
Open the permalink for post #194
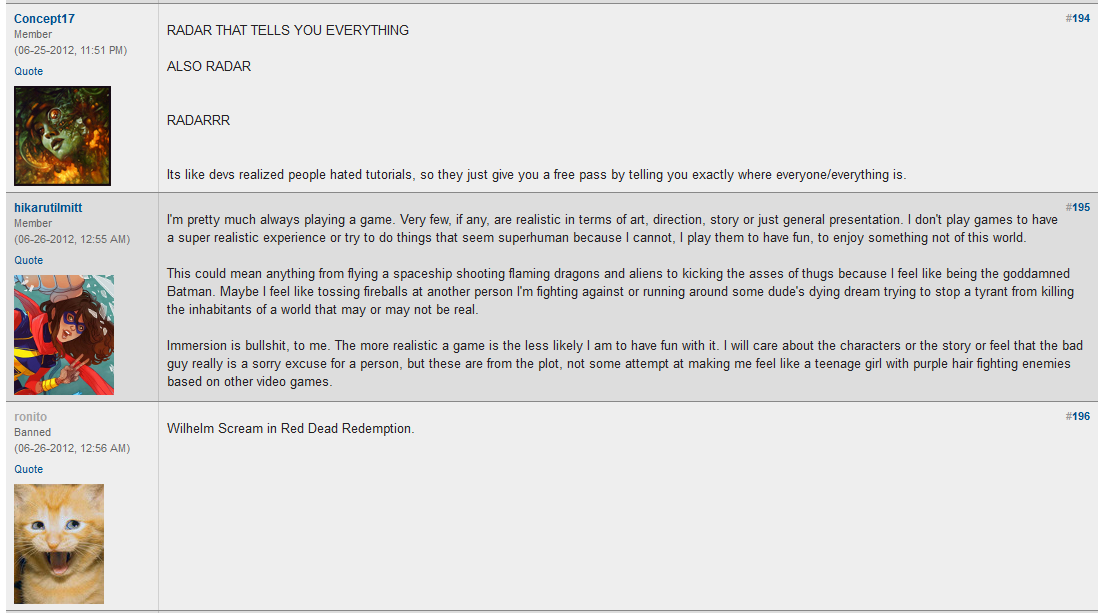(1078, 19)
